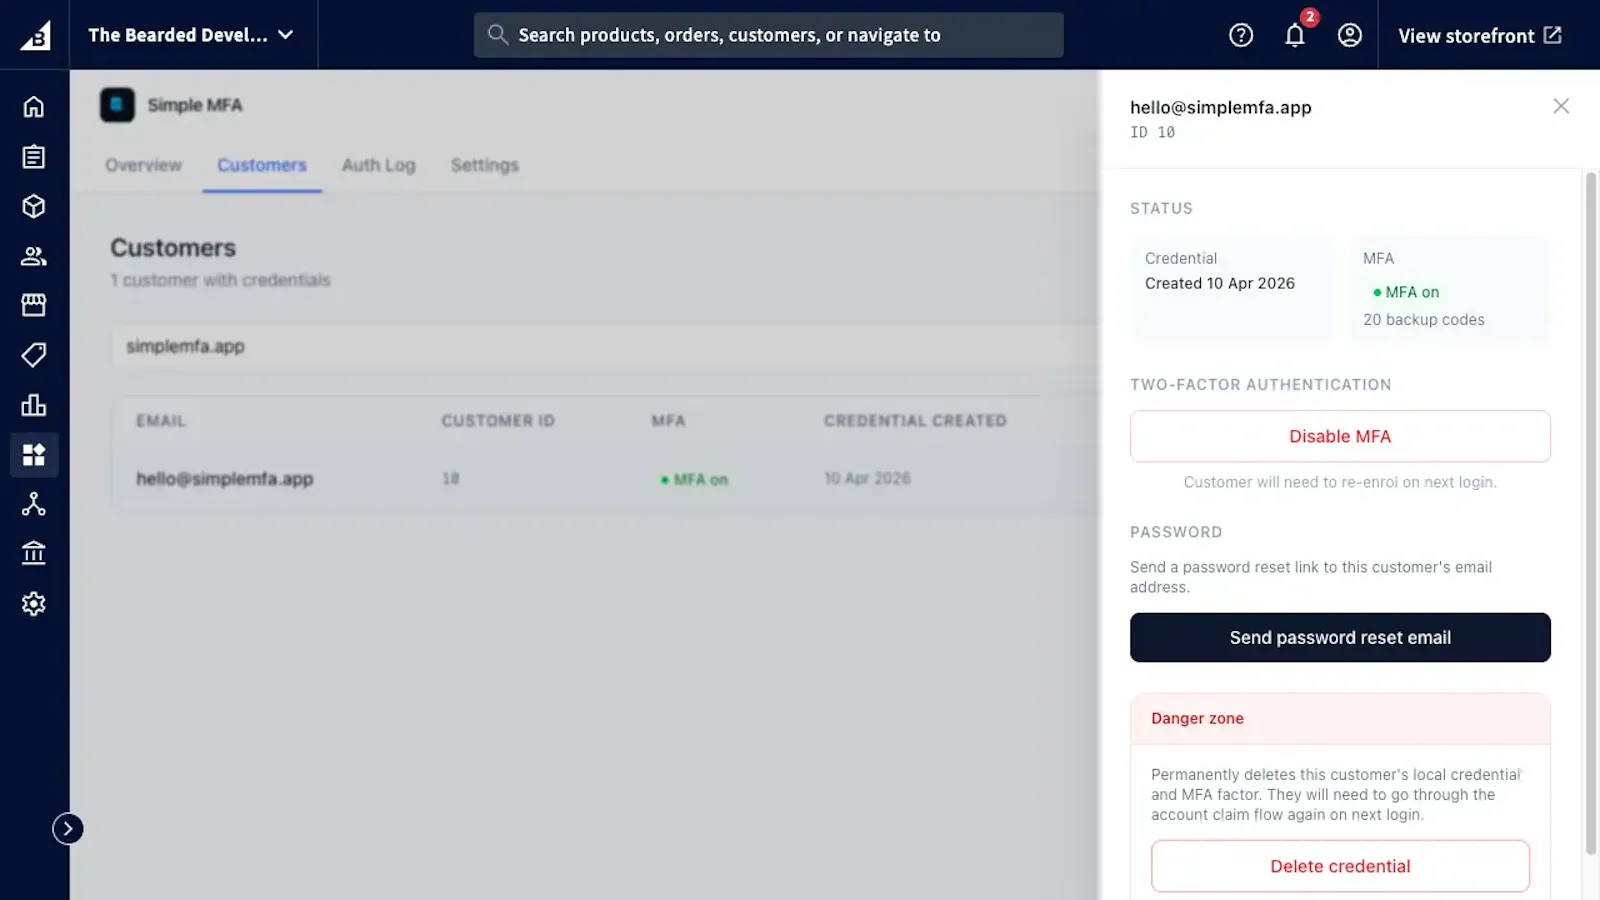This screenshot has height=900, width=1600.
Task: Open the Customers people icon in sidebar
Action: coord(34,256)
